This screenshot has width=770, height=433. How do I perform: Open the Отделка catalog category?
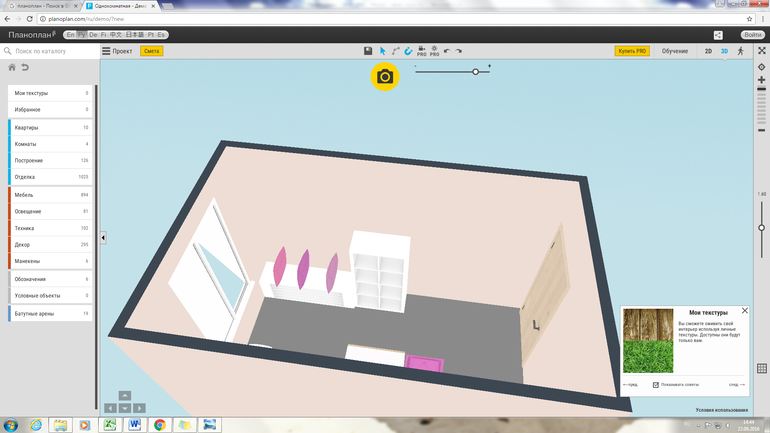(x=50, y=176)
